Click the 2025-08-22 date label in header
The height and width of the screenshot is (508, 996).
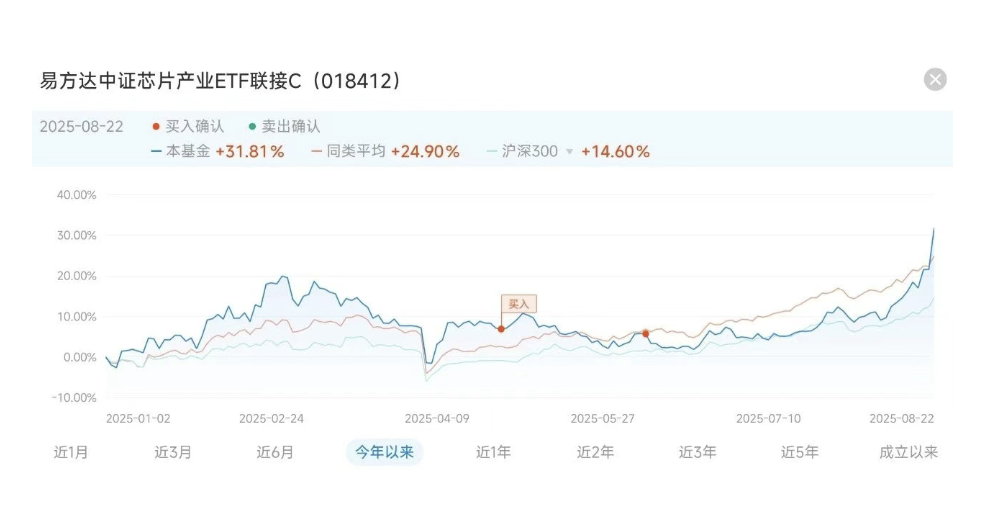[x=81, y=126]
